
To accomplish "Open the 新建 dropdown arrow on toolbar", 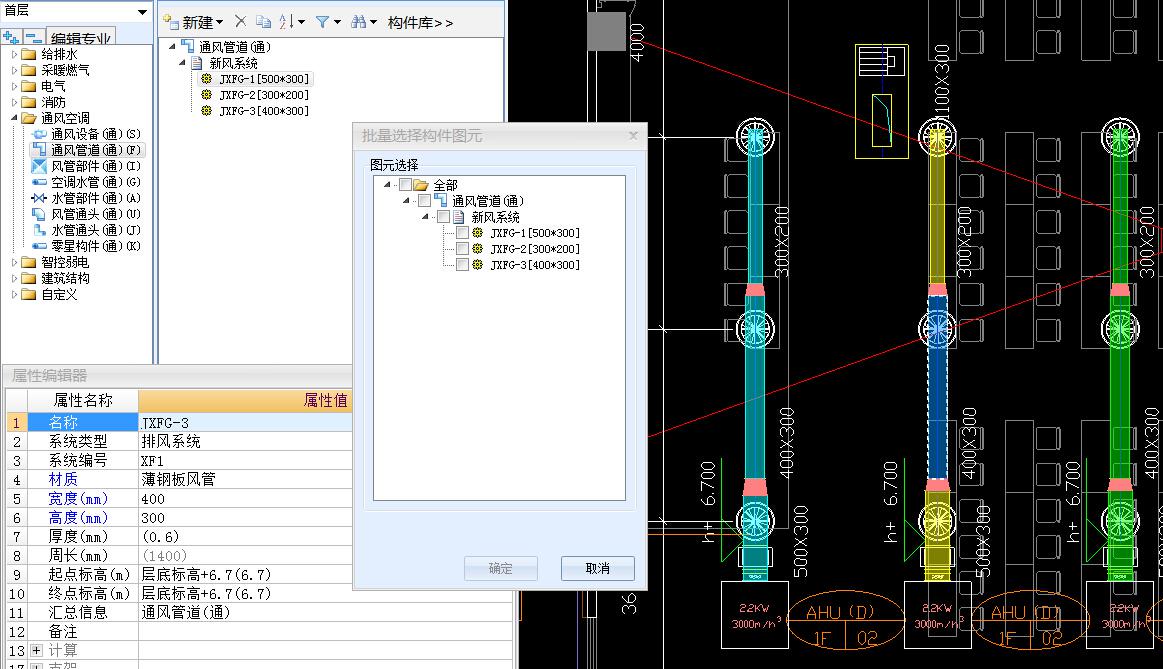I will coord(222,20).
